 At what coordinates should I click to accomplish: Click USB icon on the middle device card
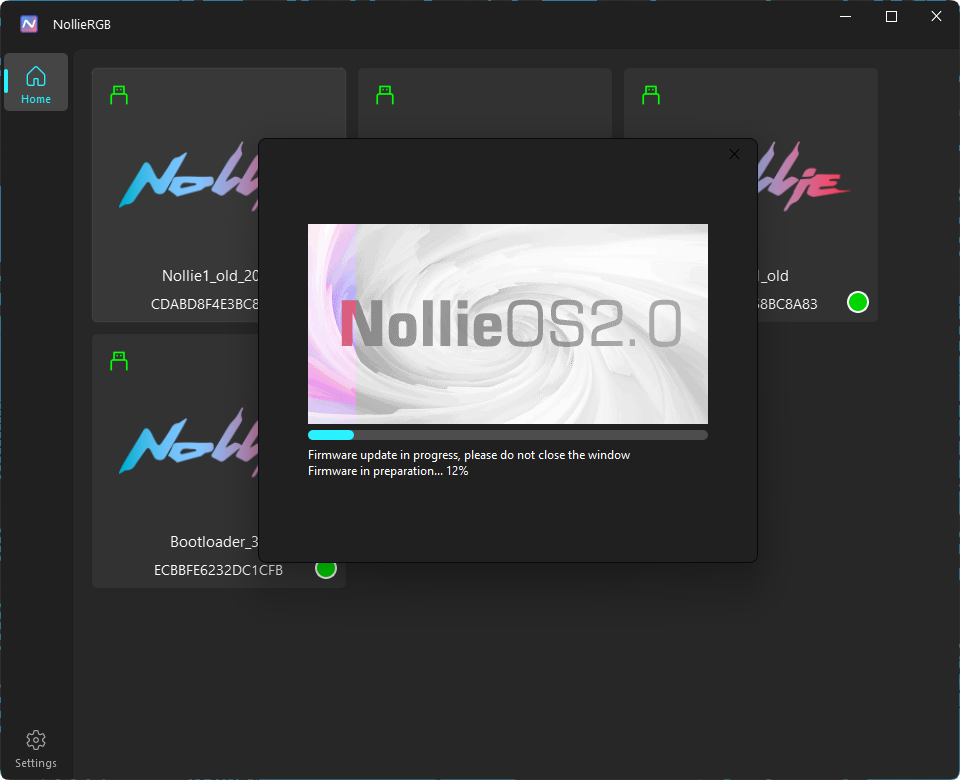(x=384, y=95)
